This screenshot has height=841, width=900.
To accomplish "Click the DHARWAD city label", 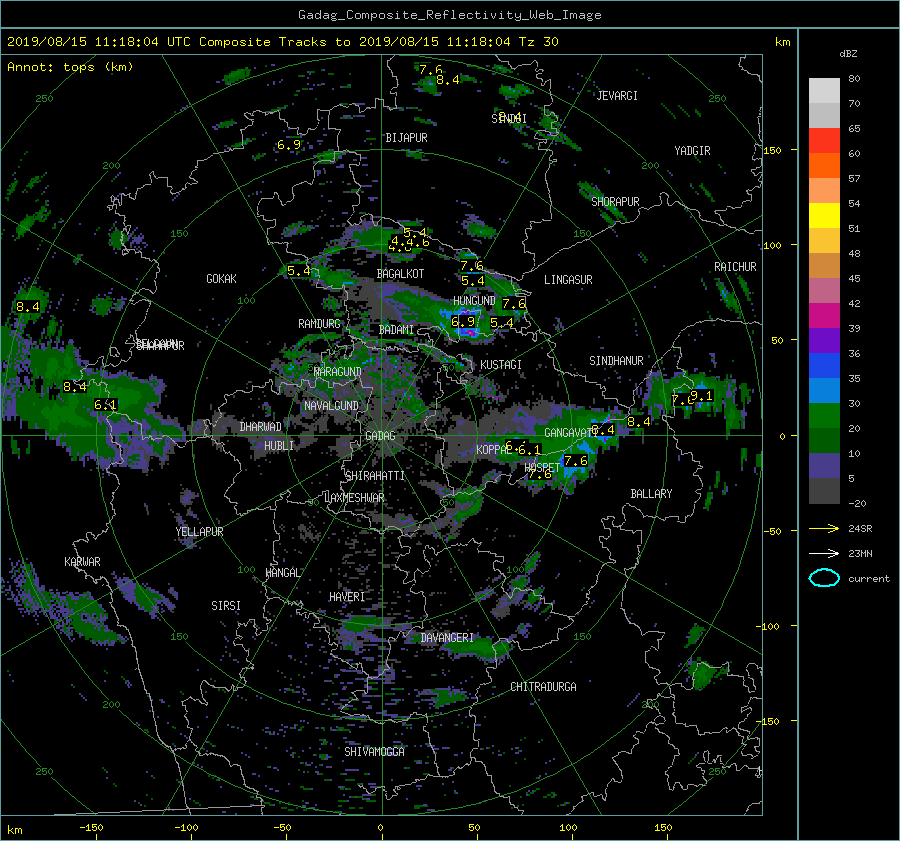I will click(261, 427).
